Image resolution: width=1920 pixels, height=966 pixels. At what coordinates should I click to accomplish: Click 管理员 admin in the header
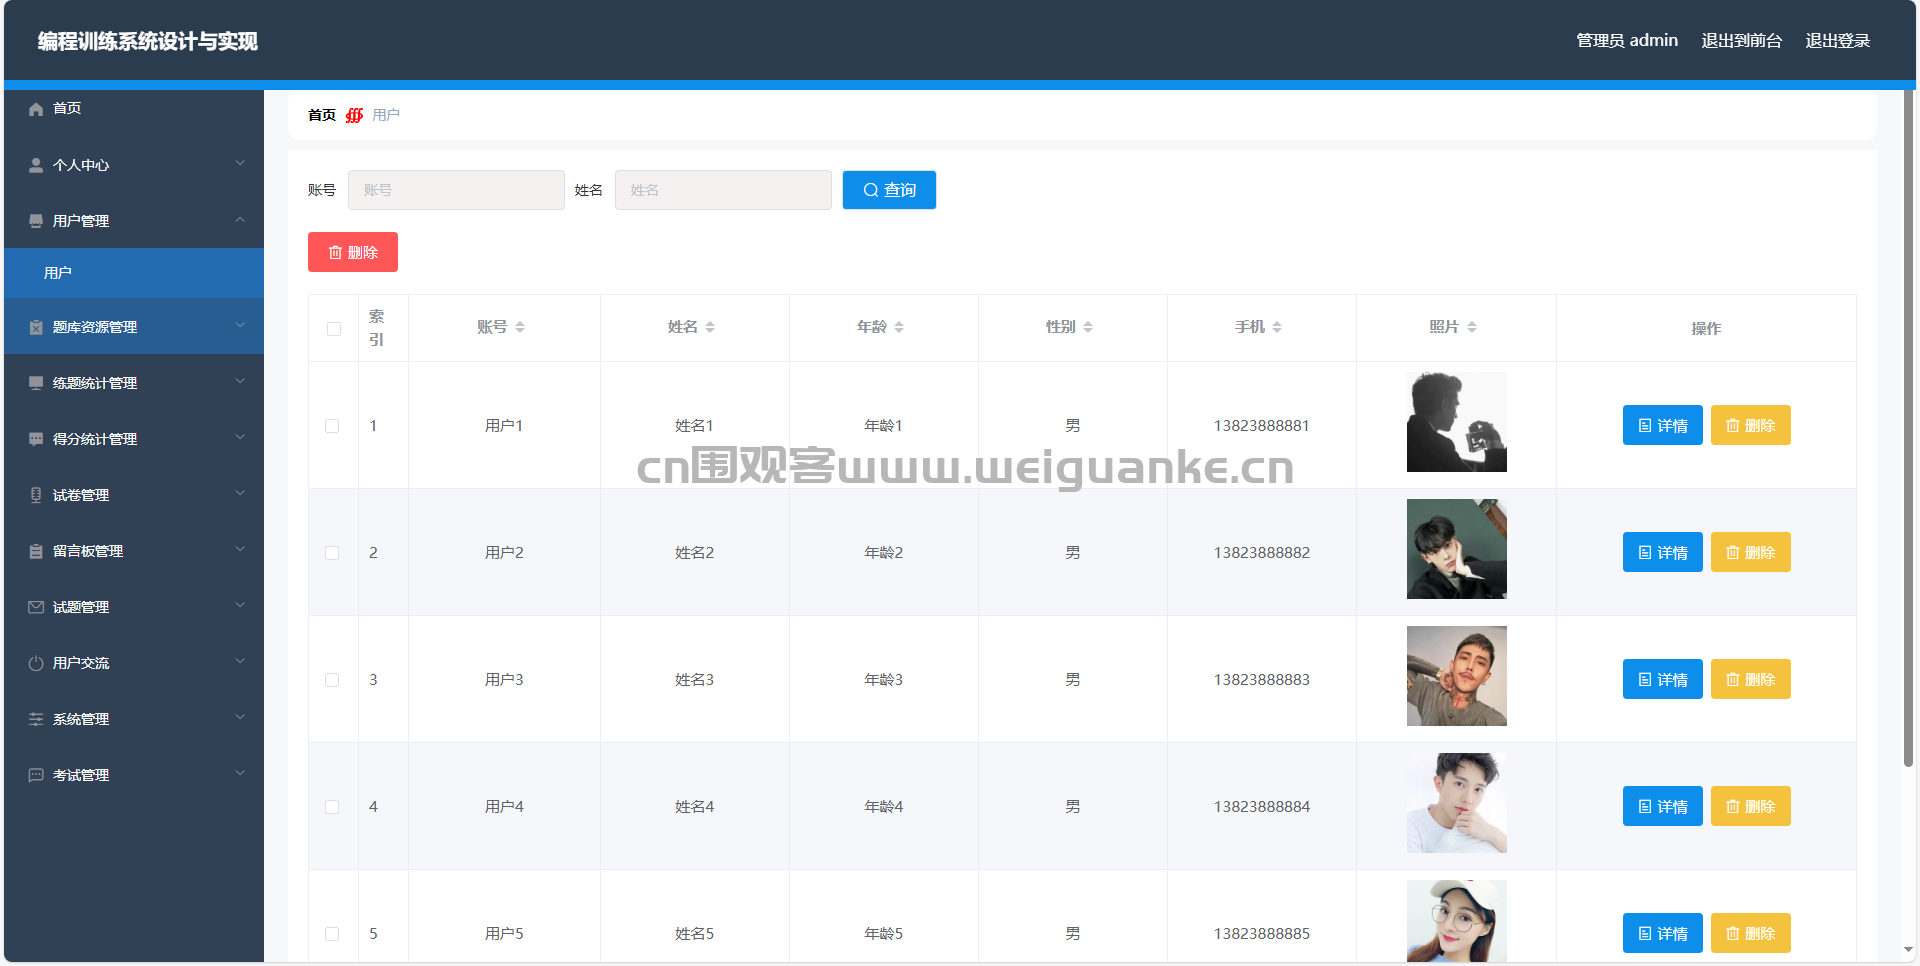point(1627,41)
